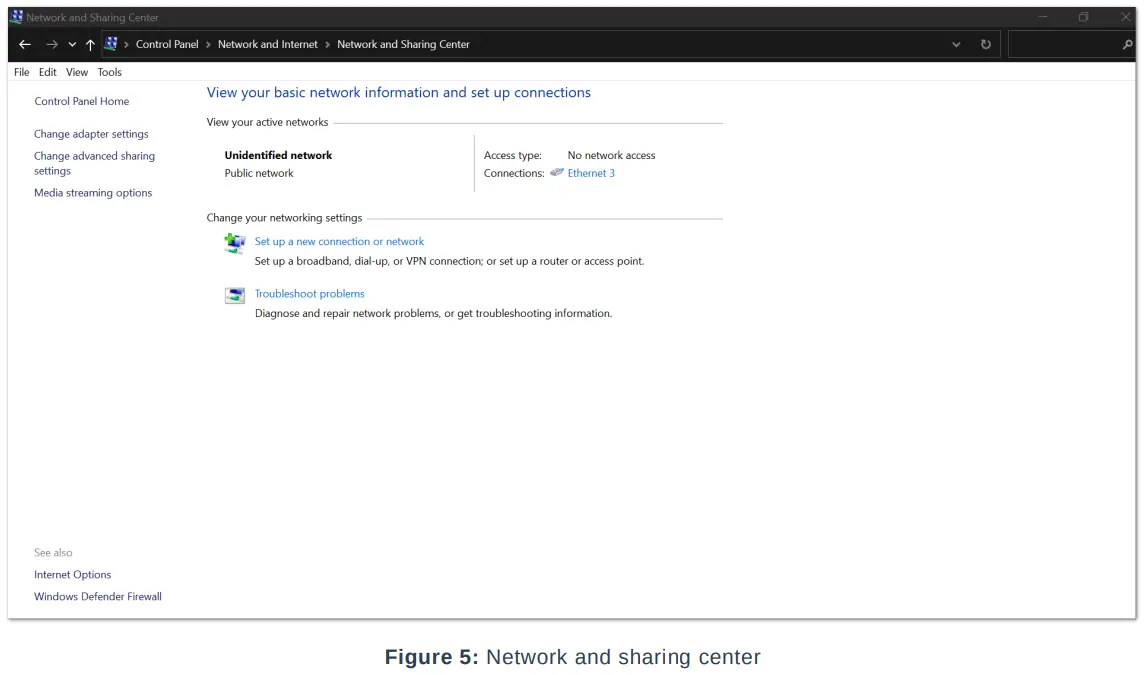Open the recent locations dropdown
Screen dimensions: 1144x675
coord(72,44)
